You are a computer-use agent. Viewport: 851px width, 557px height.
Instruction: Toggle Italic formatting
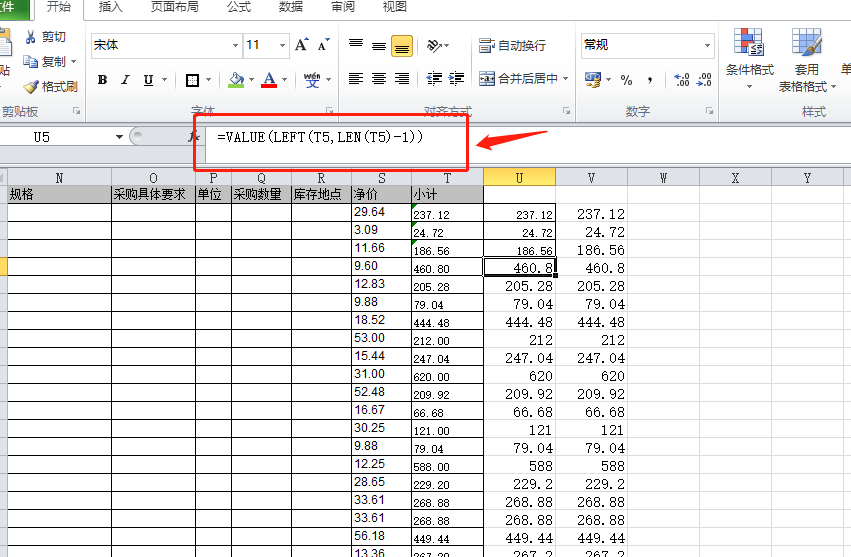click(x=125, y=80)
